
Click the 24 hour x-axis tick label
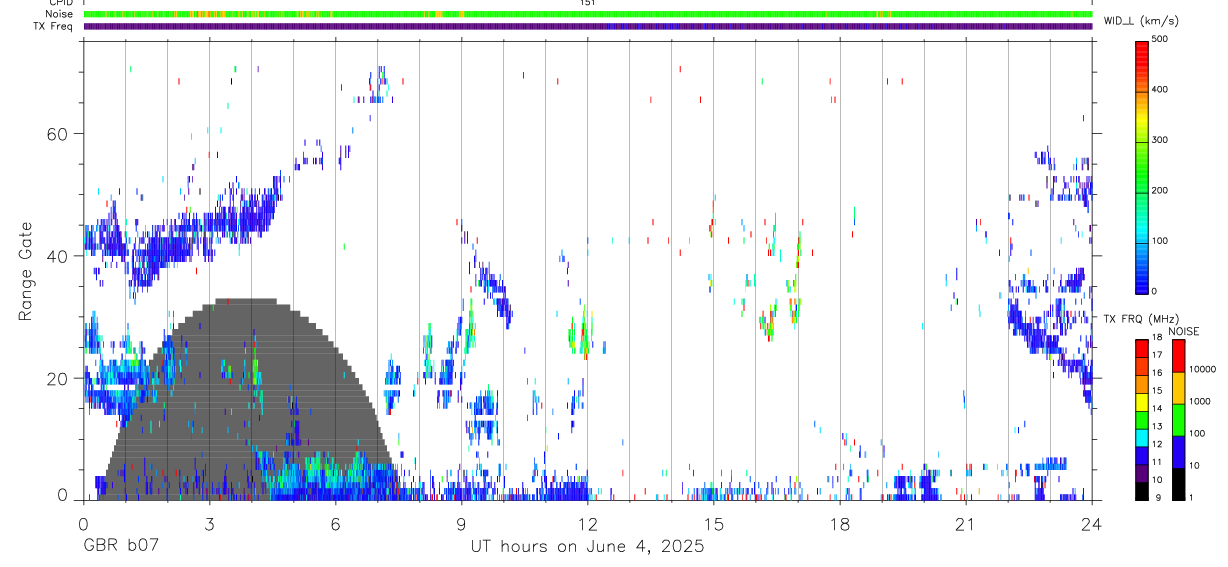[x=1091, y=523]
